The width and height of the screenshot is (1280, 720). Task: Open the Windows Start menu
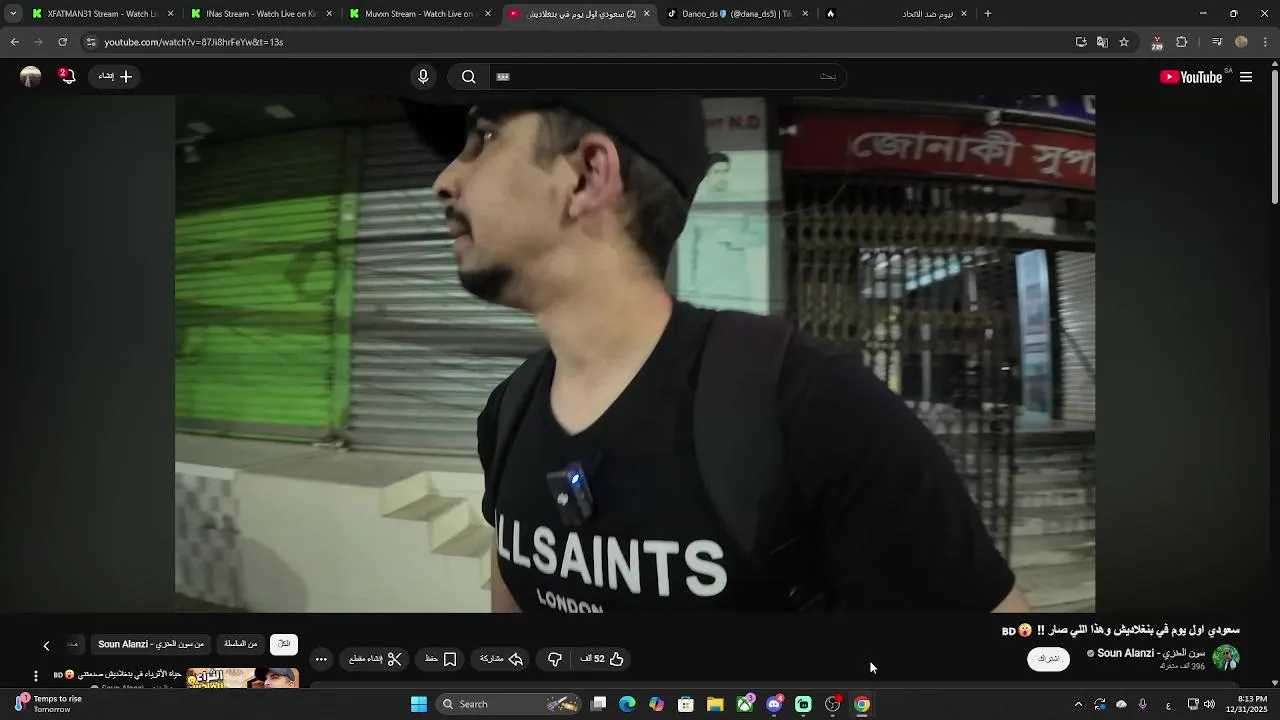(x=419, y=704)
